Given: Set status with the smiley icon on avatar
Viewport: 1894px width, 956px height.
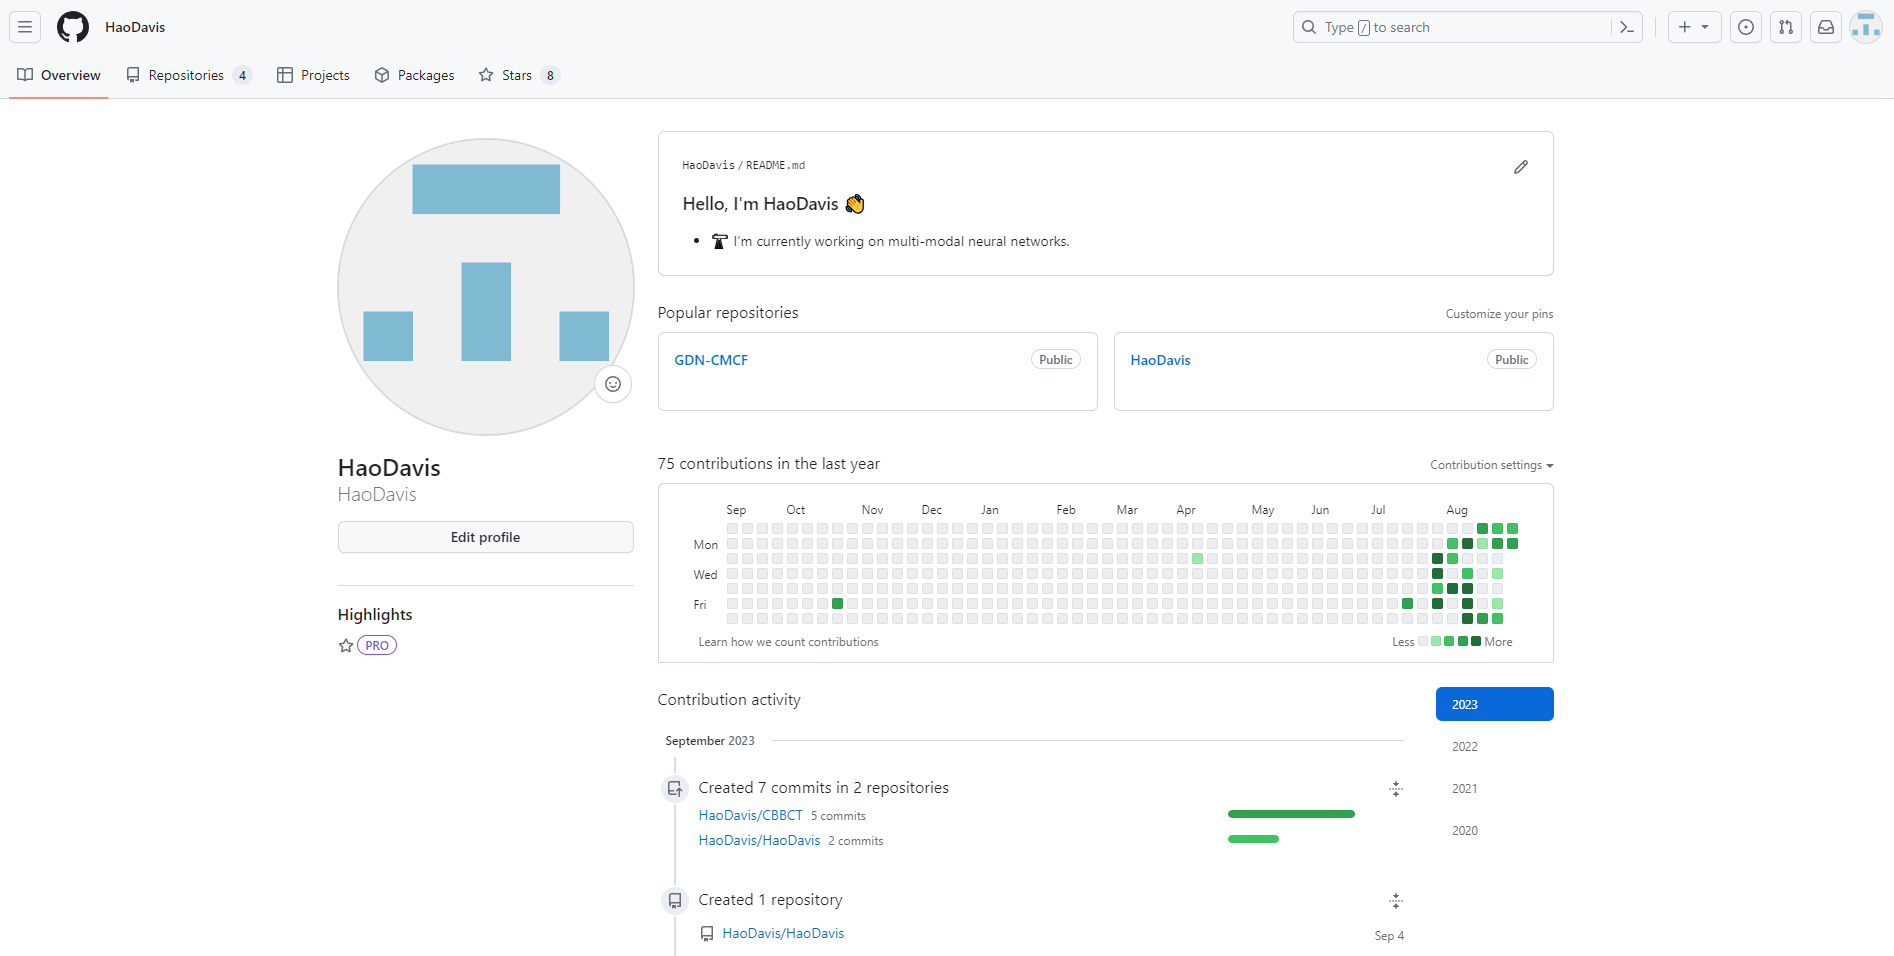Looking at the screenshot, I should click(613, 384).
